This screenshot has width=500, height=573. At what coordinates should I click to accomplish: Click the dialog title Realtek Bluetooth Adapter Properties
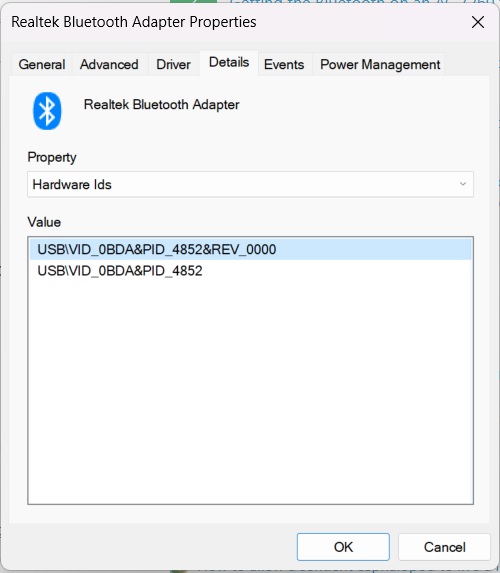[x=134, y=22]
